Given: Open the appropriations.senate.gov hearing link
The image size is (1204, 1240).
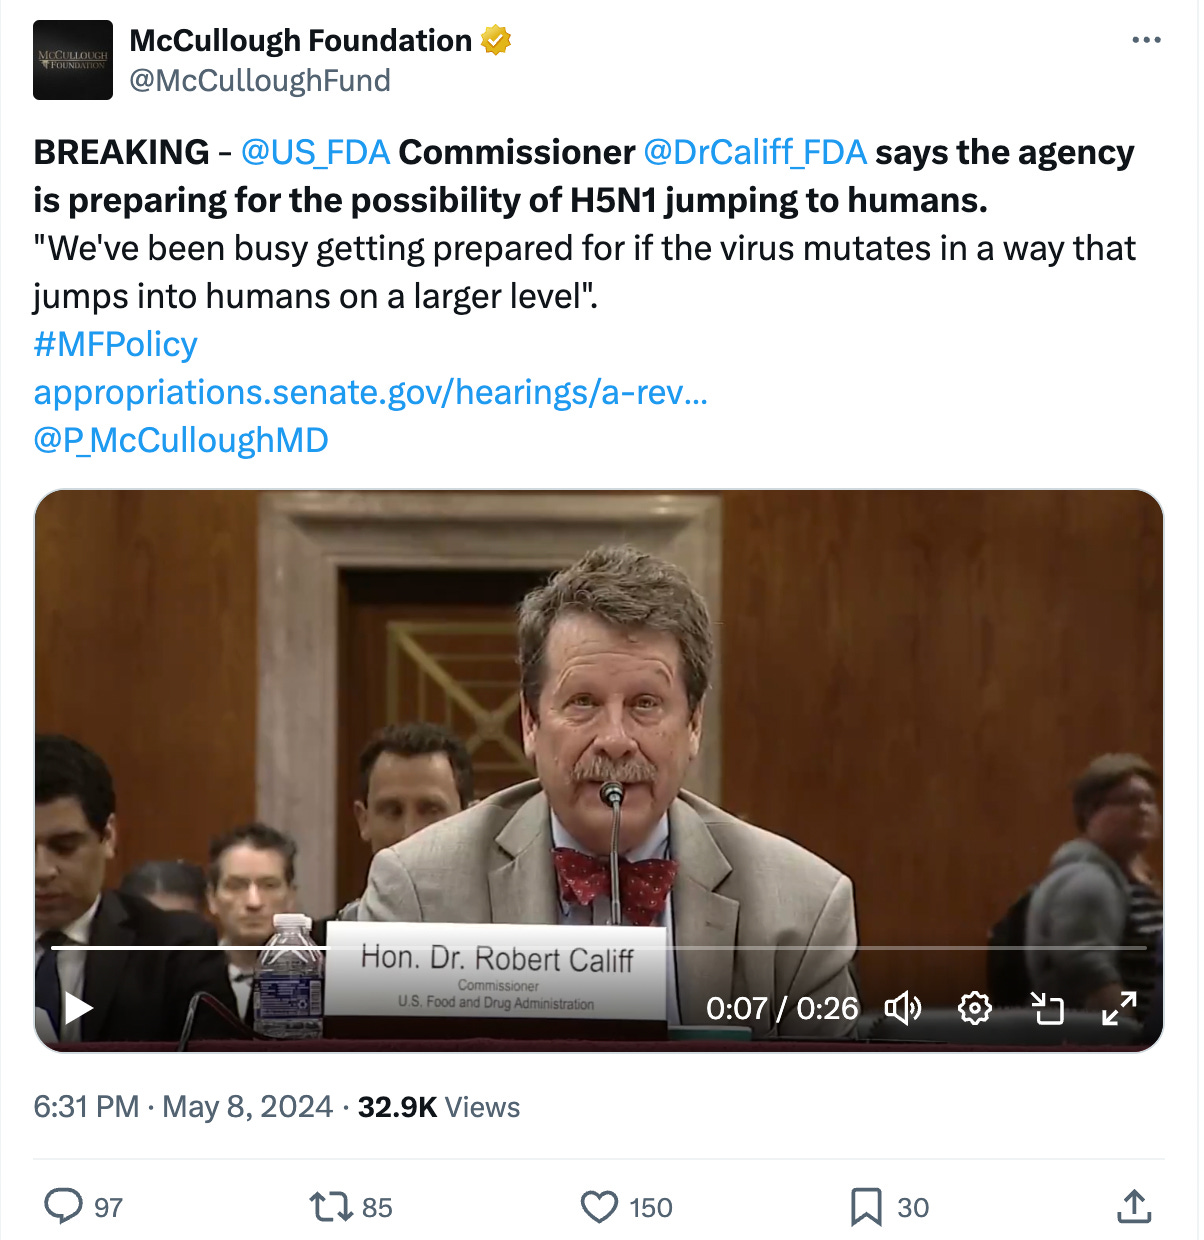Looking at the screenshot, I should [x=370, y=392].
